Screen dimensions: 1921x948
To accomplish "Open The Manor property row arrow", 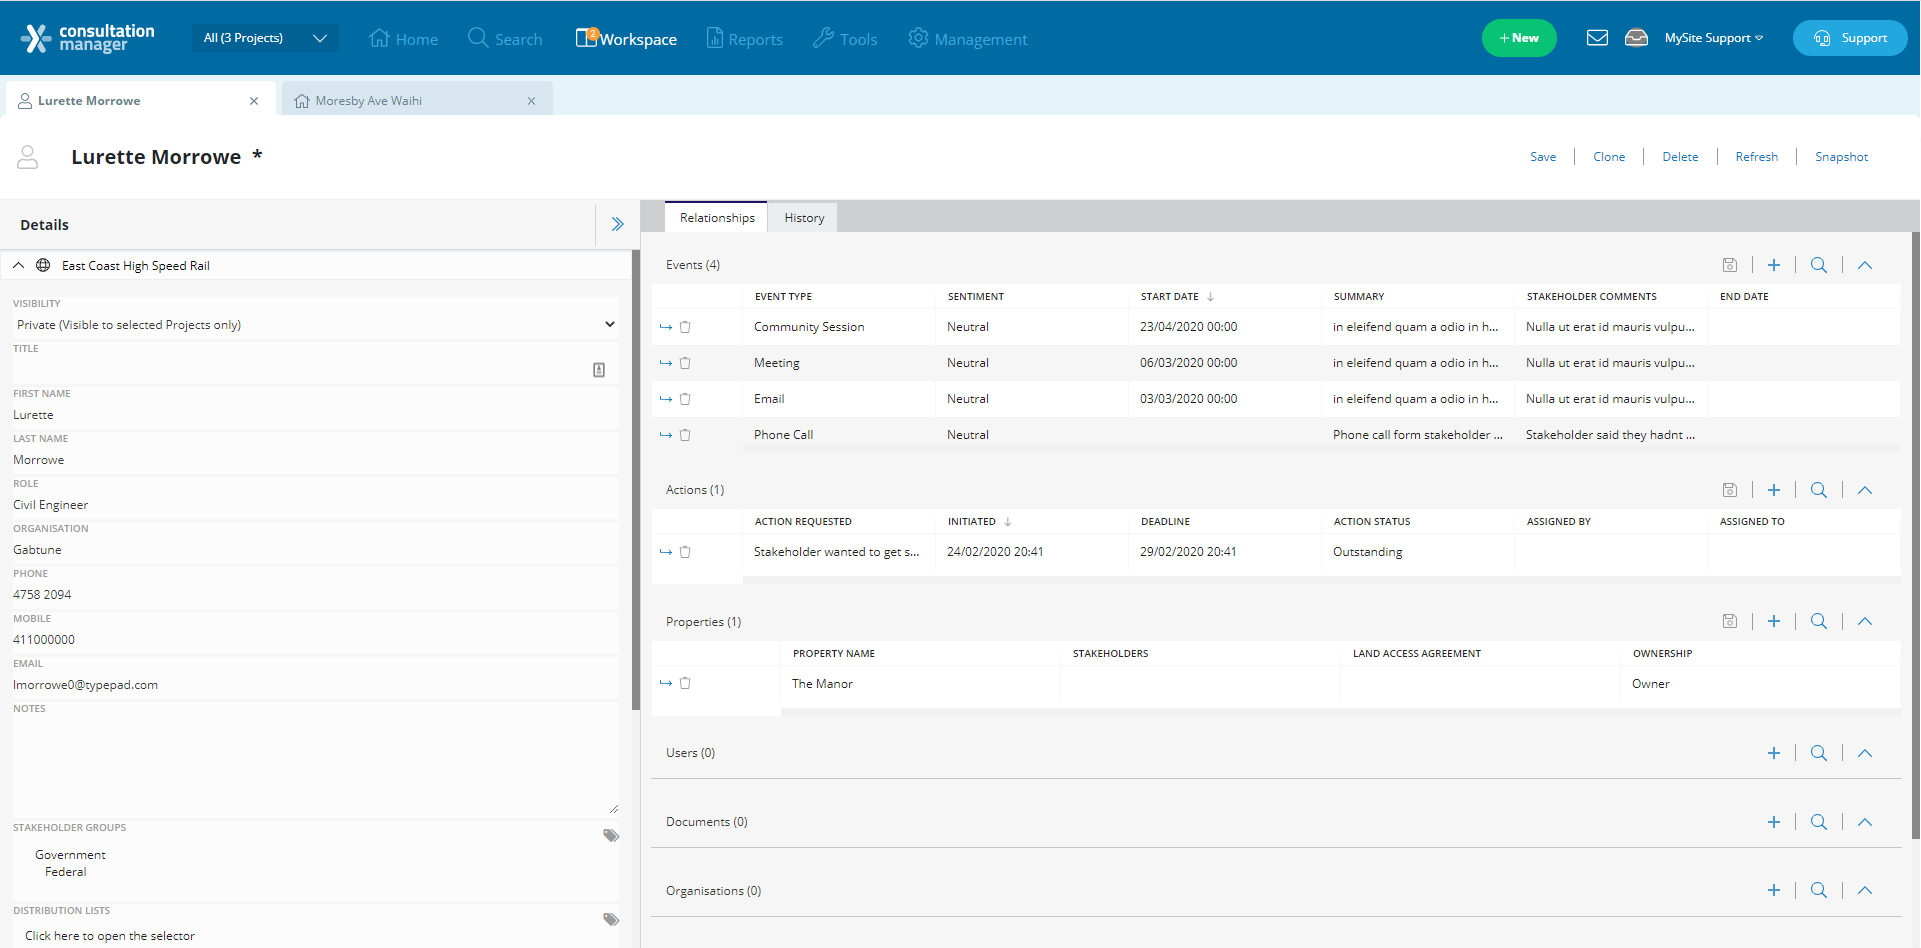I will pos(666,683).
